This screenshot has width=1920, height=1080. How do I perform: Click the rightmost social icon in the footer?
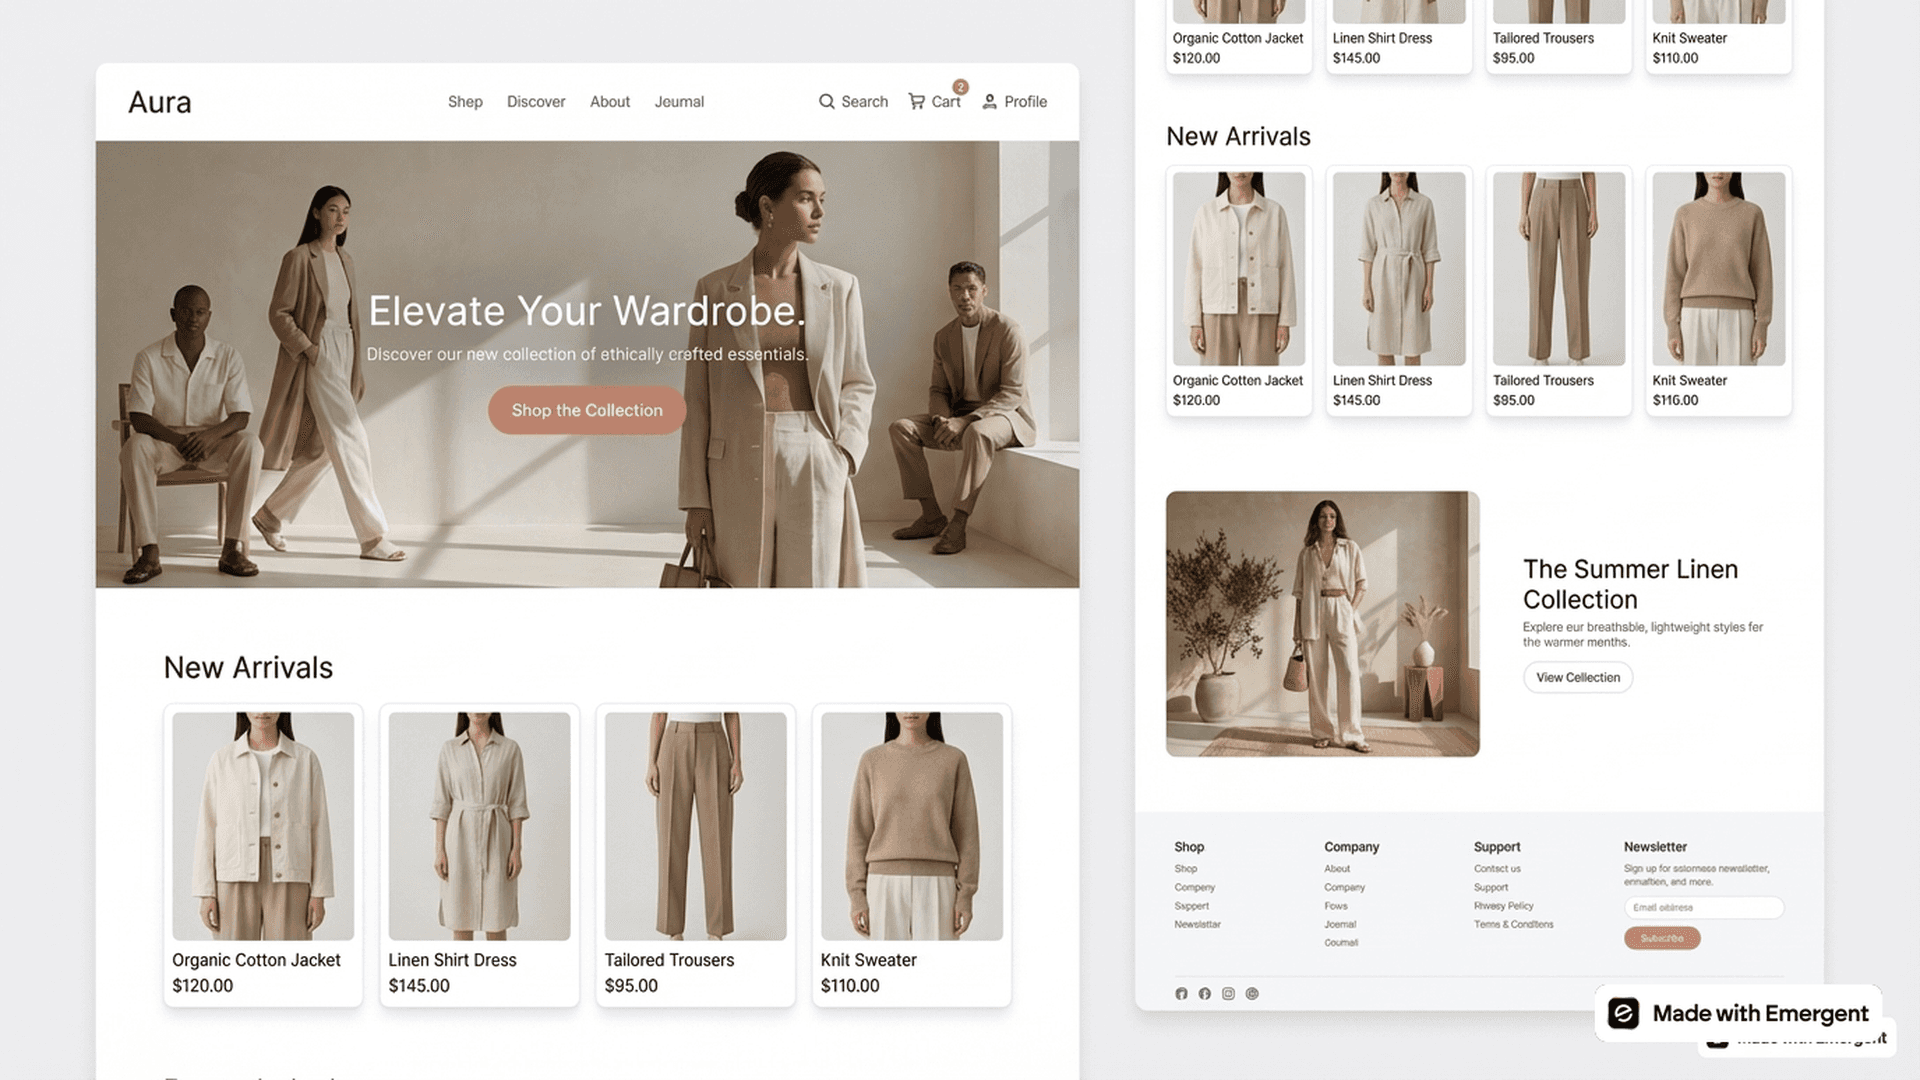[x=1253, y=993]
